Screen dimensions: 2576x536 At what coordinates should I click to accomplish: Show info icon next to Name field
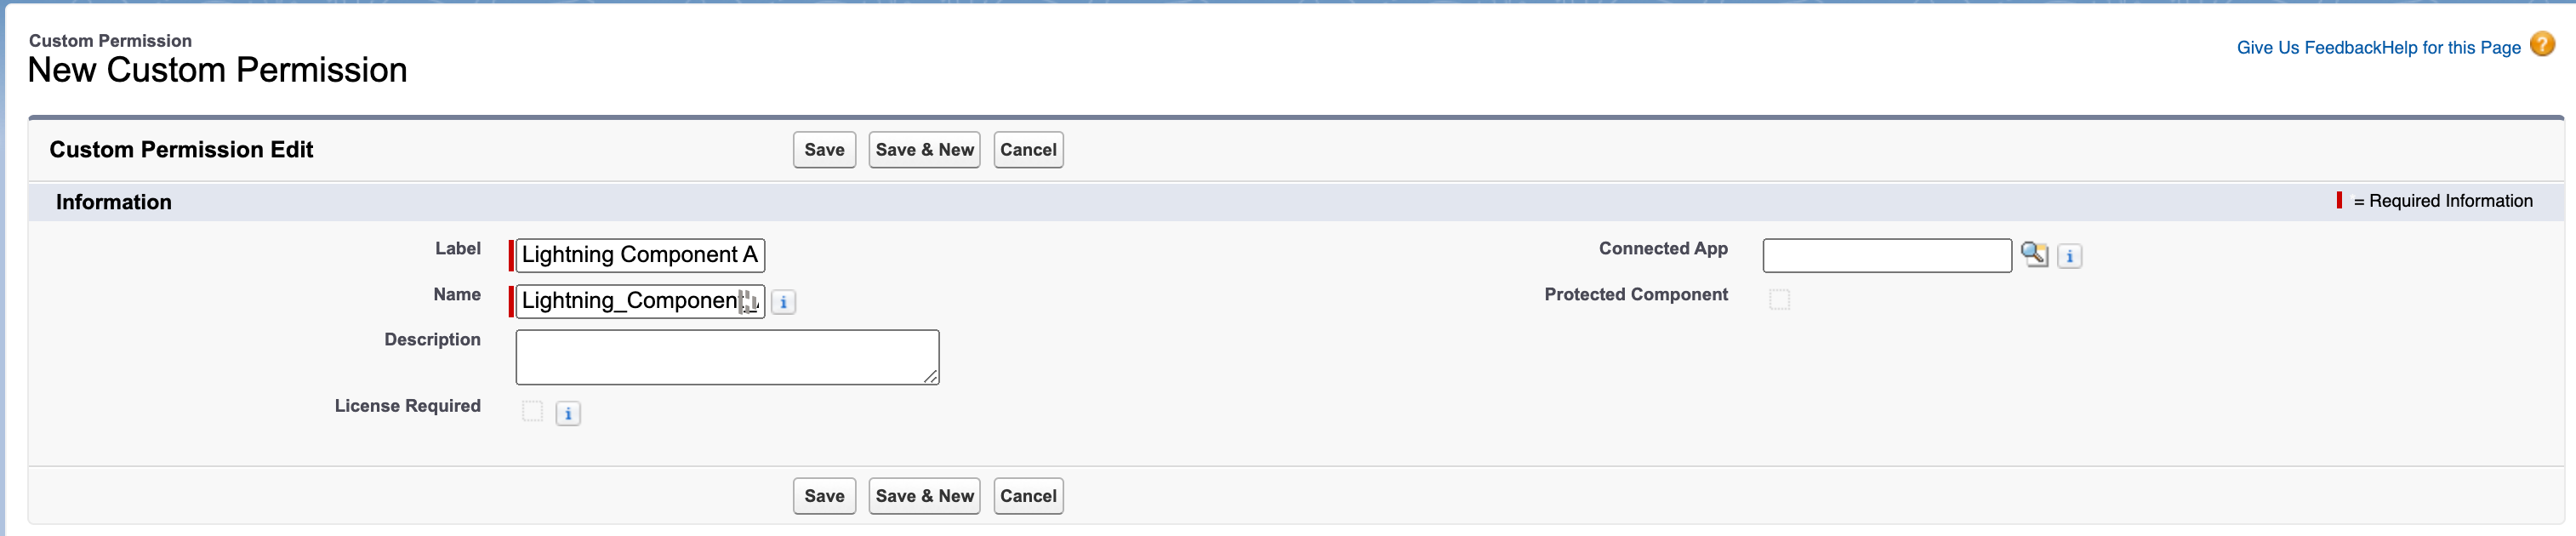pos(783,302)
